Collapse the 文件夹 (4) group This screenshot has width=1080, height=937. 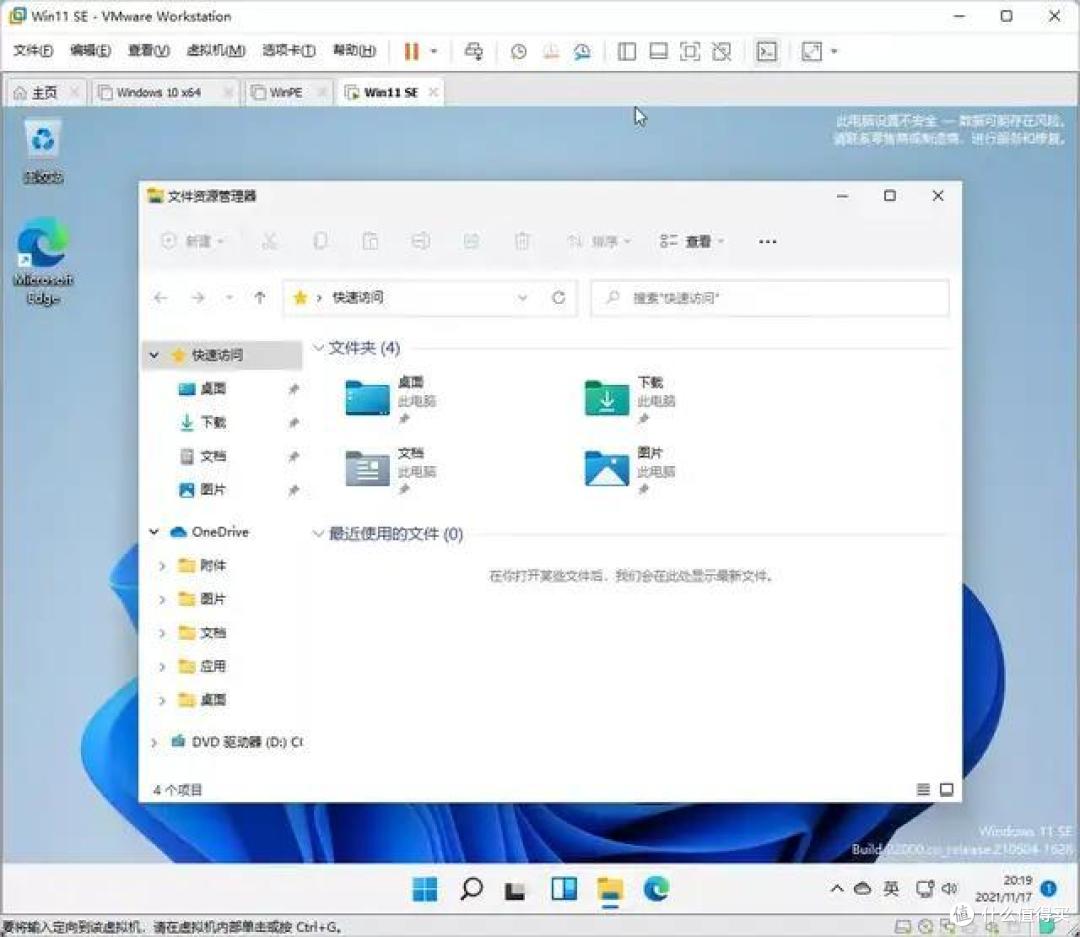pos(318,348)
